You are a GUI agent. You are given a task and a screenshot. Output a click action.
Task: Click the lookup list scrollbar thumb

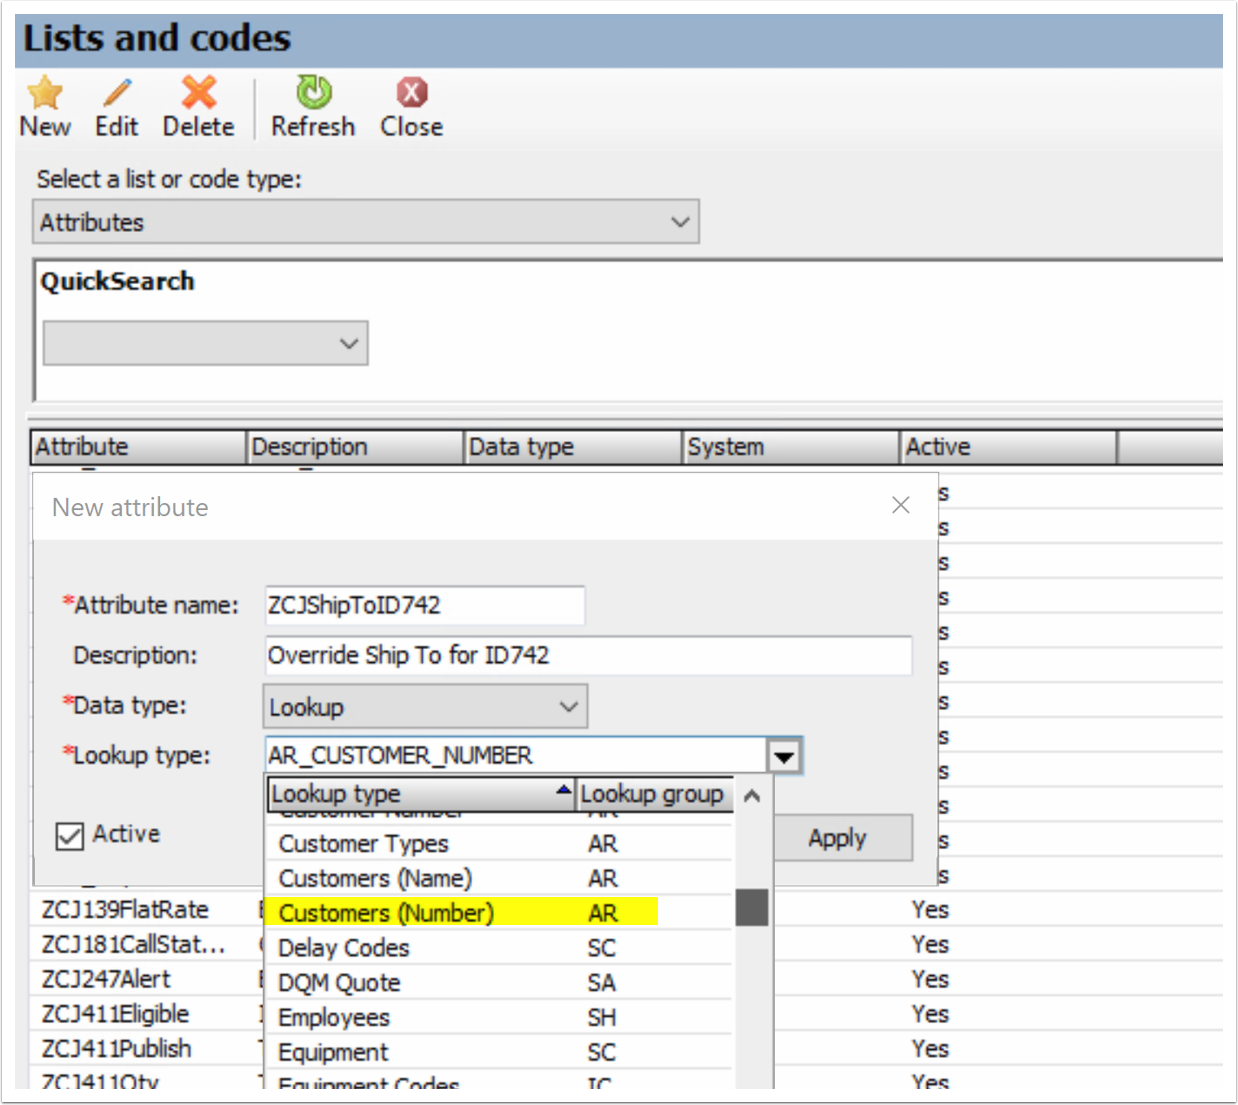pyautogui.click(x=752, y=908)
